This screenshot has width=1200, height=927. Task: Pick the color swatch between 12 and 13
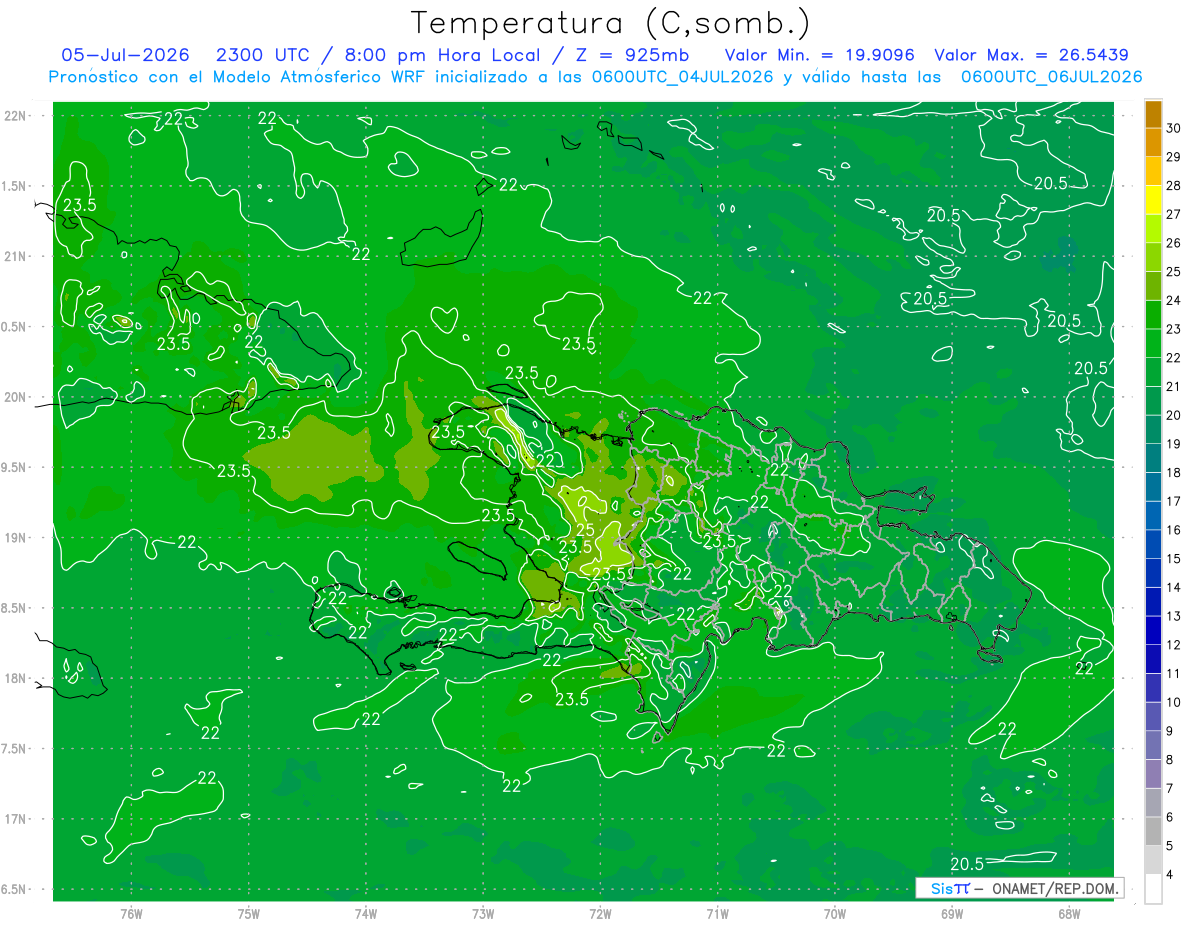click(x=1153, y=630)
